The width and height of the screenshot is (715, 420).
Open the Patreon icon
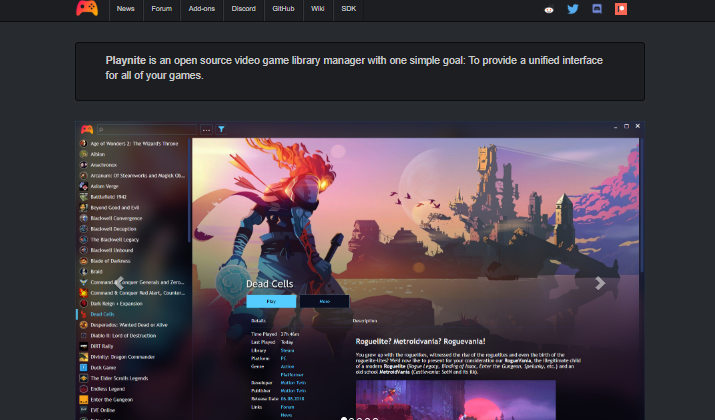coord(621,9)
